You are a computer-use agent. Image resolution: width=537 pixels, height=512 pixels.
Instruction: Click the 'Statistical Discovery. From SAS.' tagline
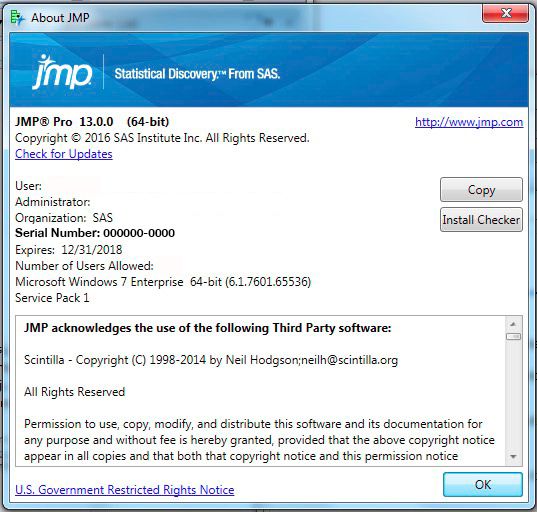tap(197, 74)
